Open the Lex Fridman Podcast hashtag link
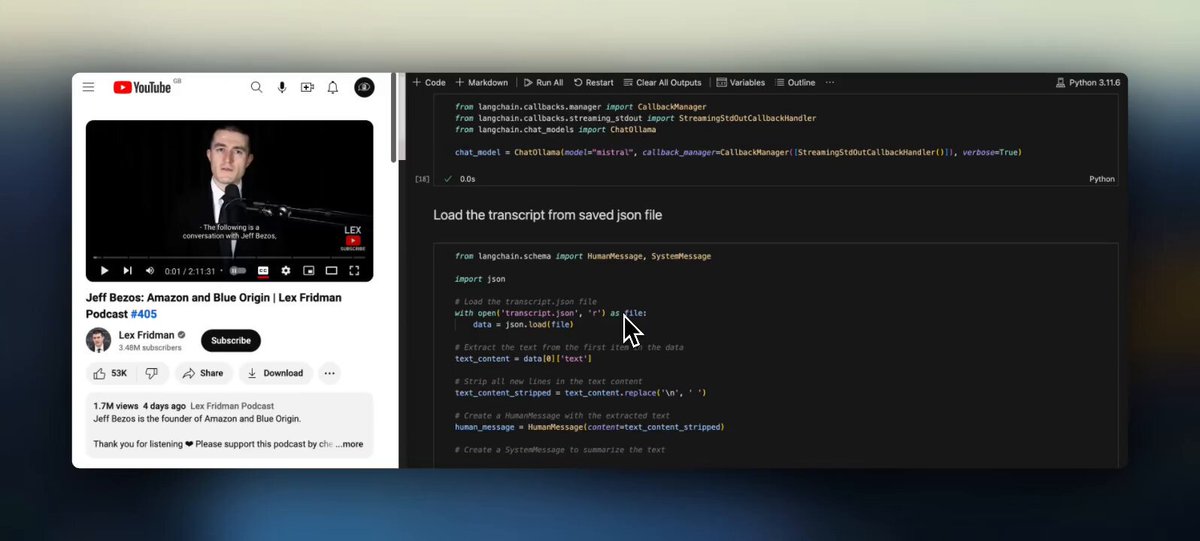This screenshot has width=1200, height=541. [232, 406]
